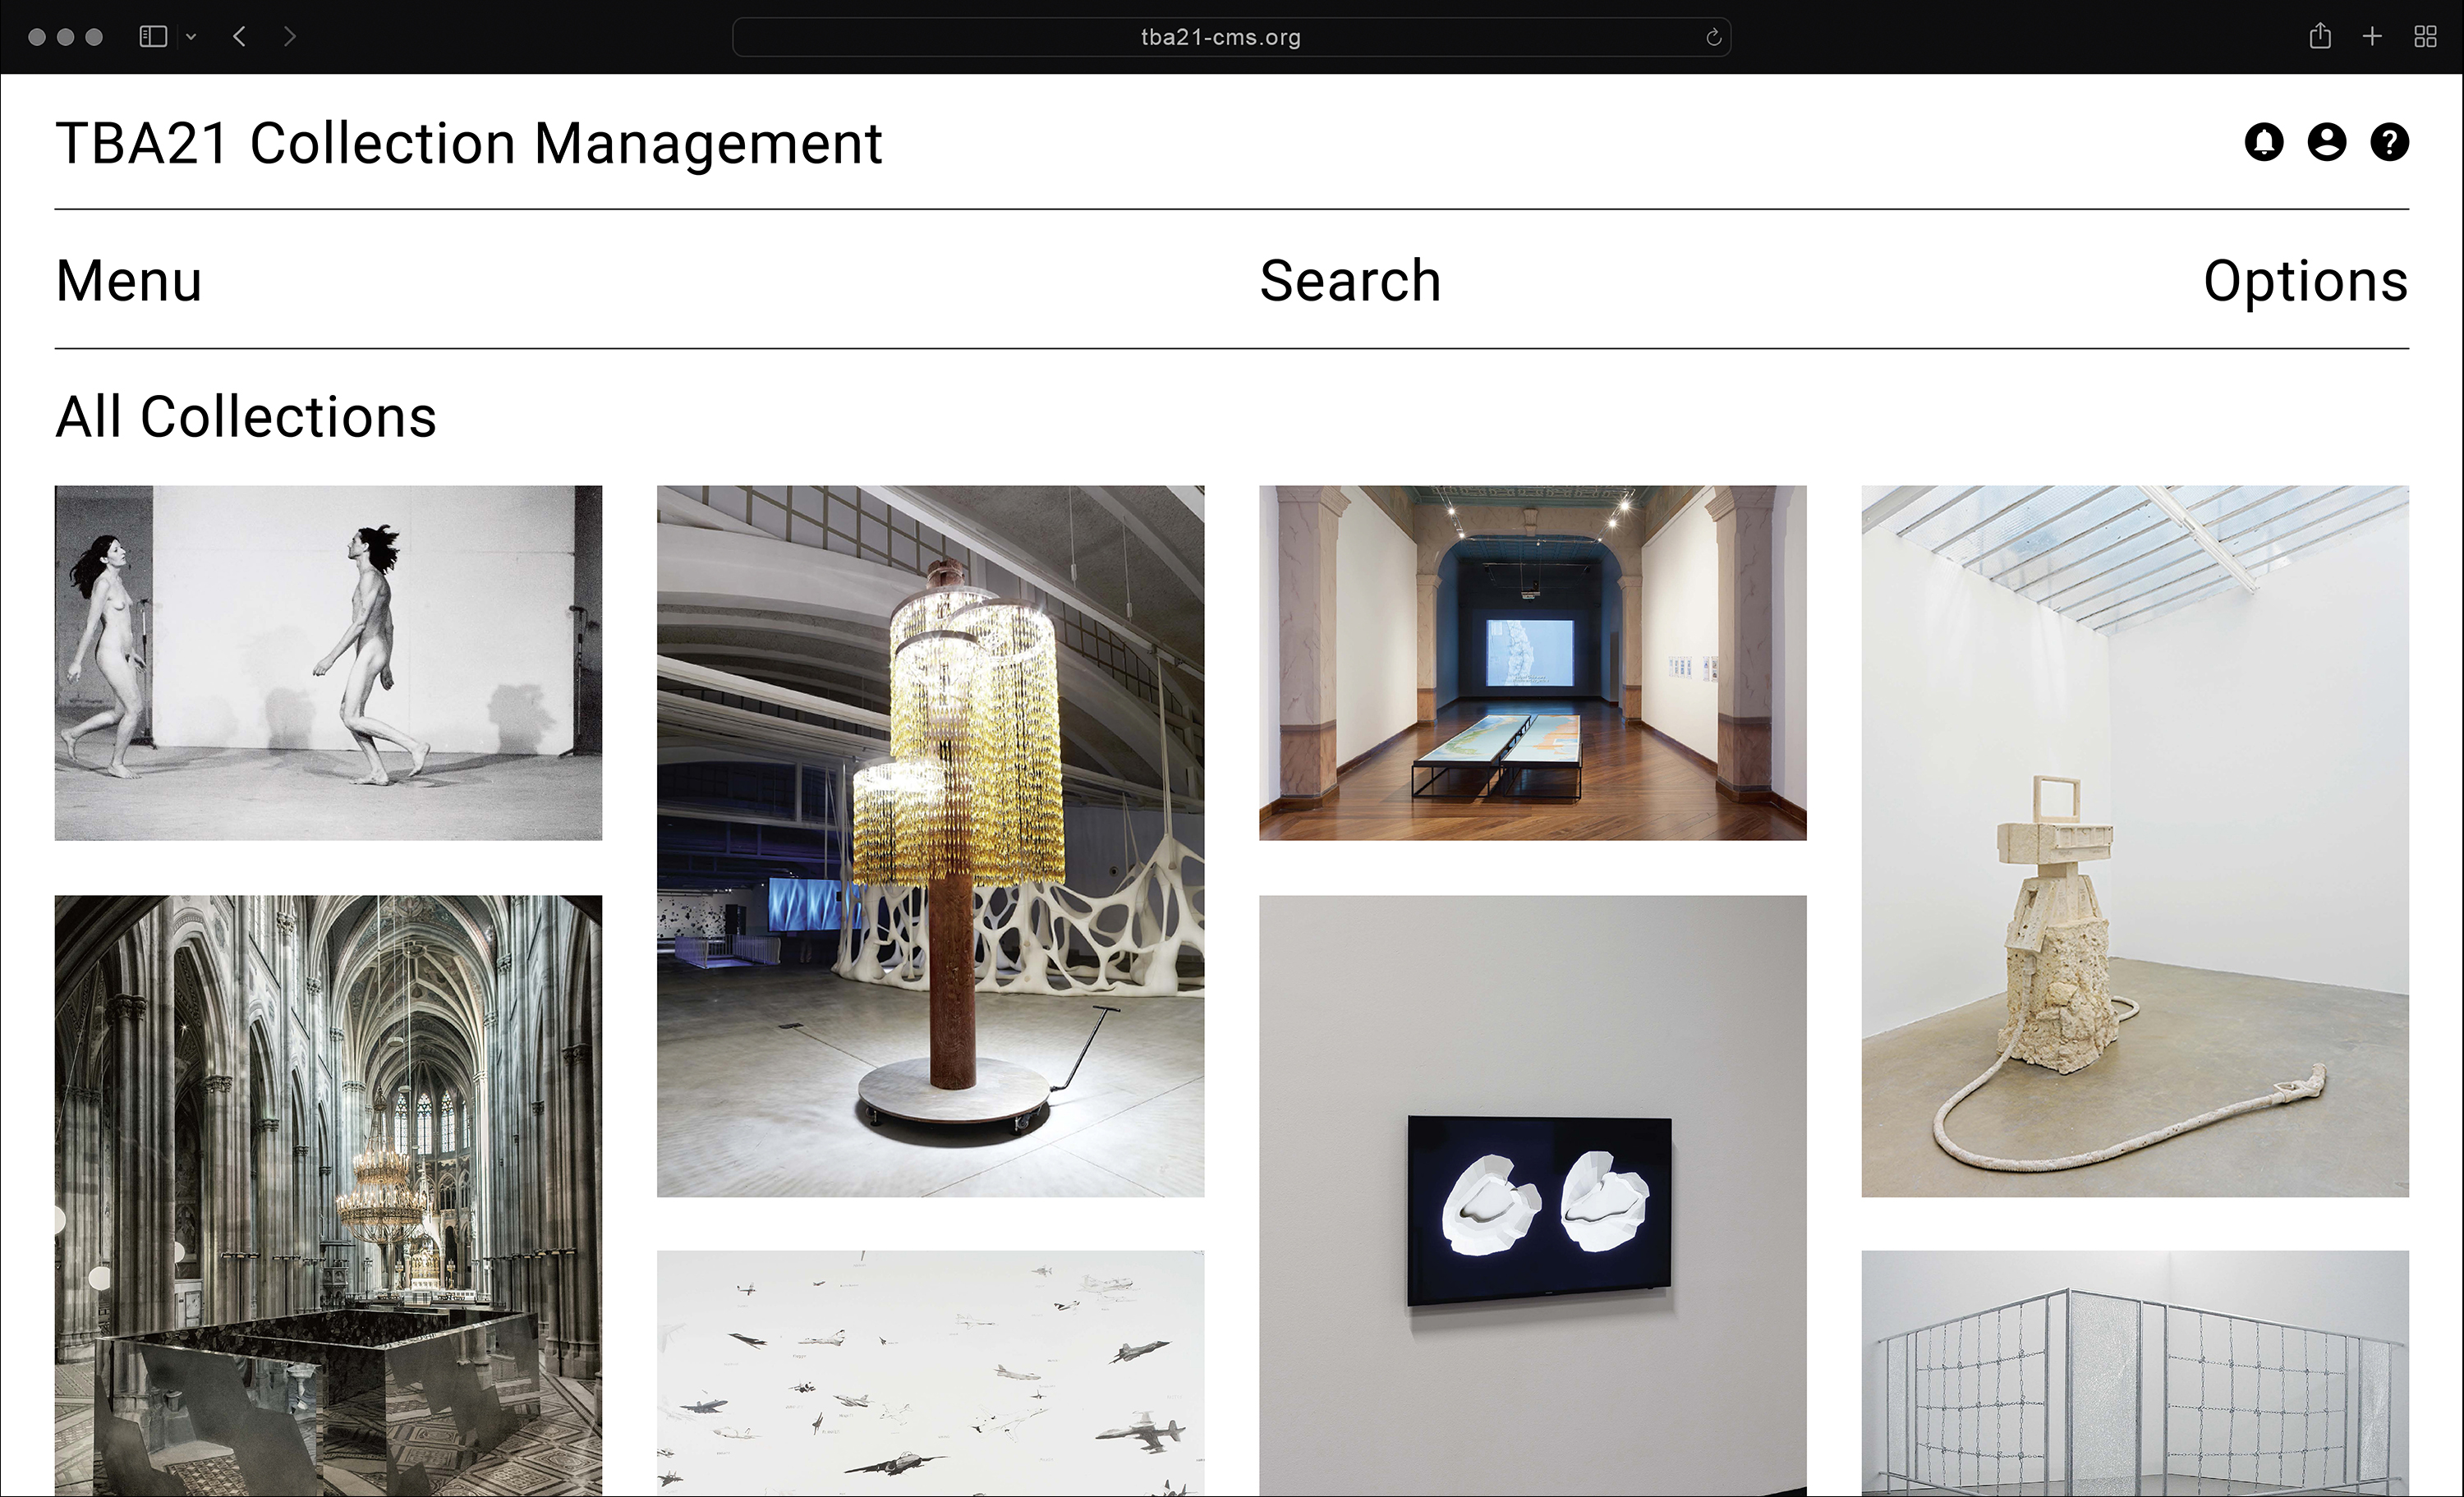Screen dimensions: 2464x1497
Task: Click the TBA21 Collection Management title
Action: click(469, 144)
